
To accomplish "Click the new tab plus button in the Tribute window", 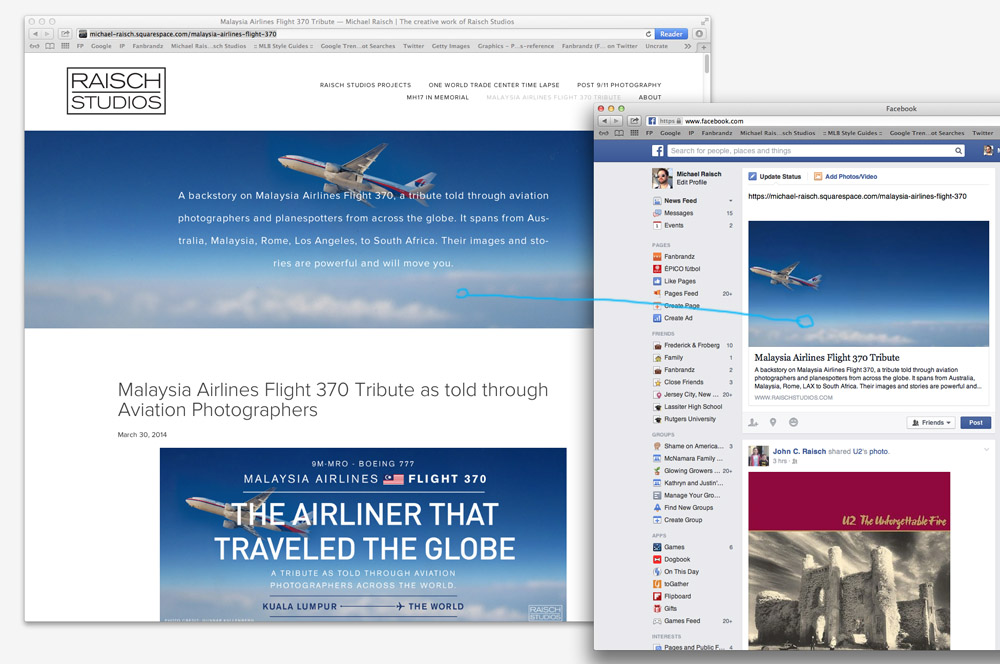I will pyautogui.click(x=703, y=47).
